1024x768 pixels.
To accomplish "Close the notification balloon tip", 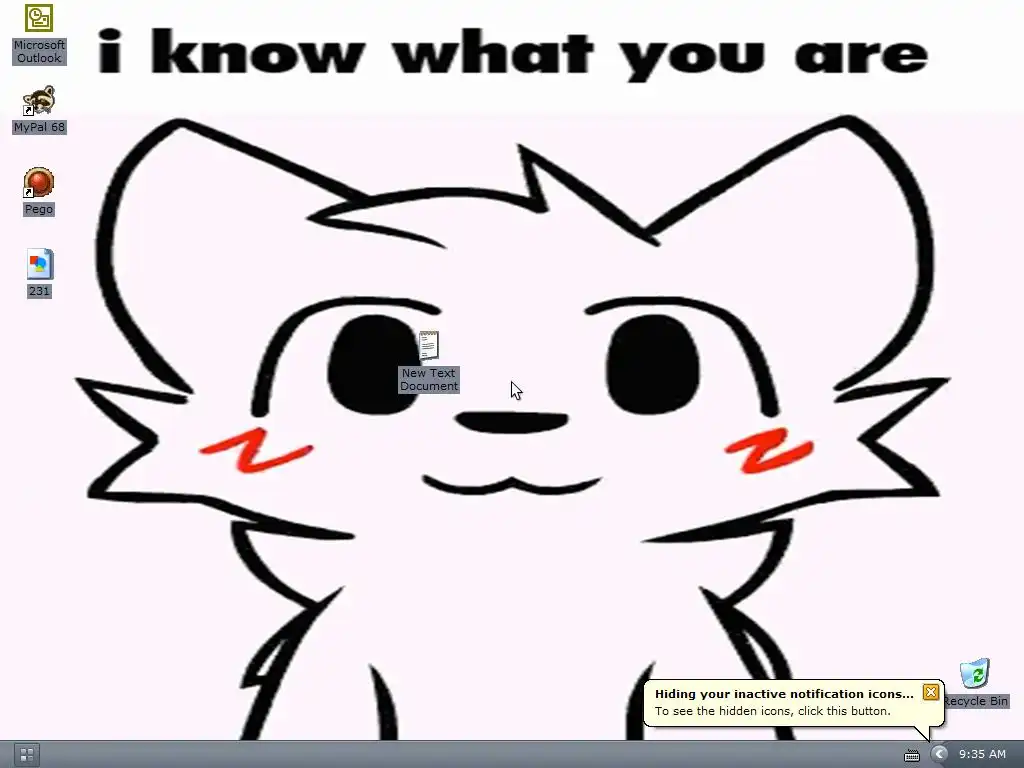I will [931, 692].
